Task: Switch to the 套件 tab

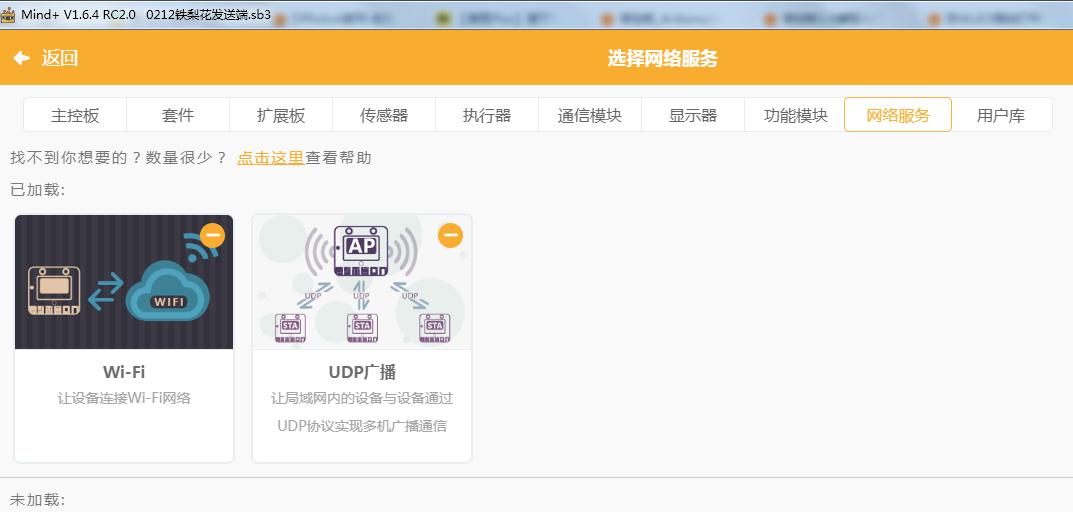Action: tap(178, 115)
